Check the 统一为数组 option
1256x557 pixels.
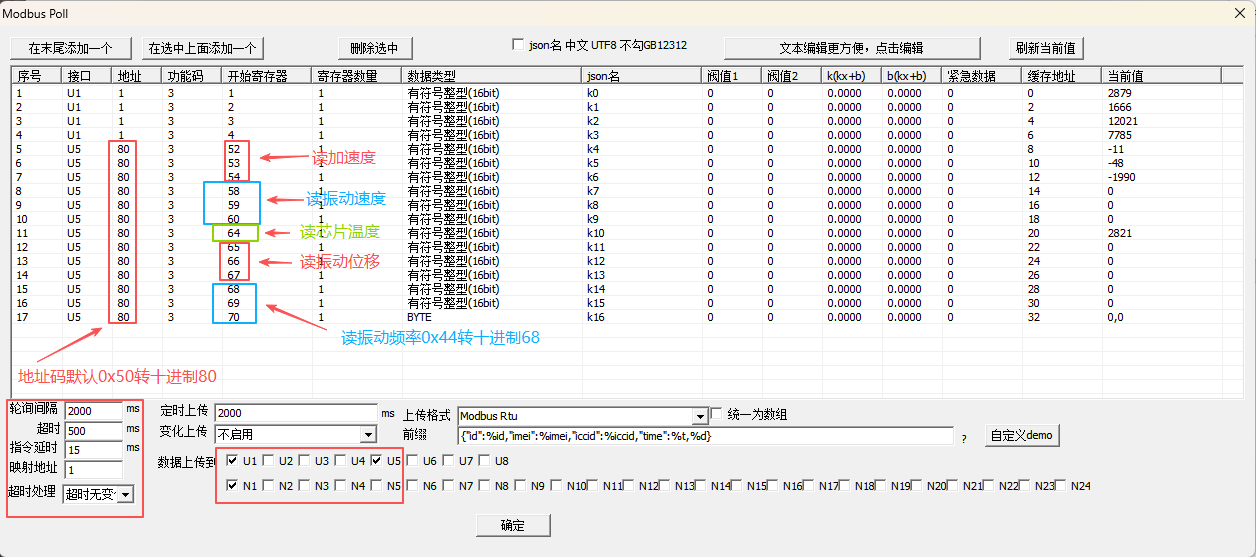[x=716, y=414]
